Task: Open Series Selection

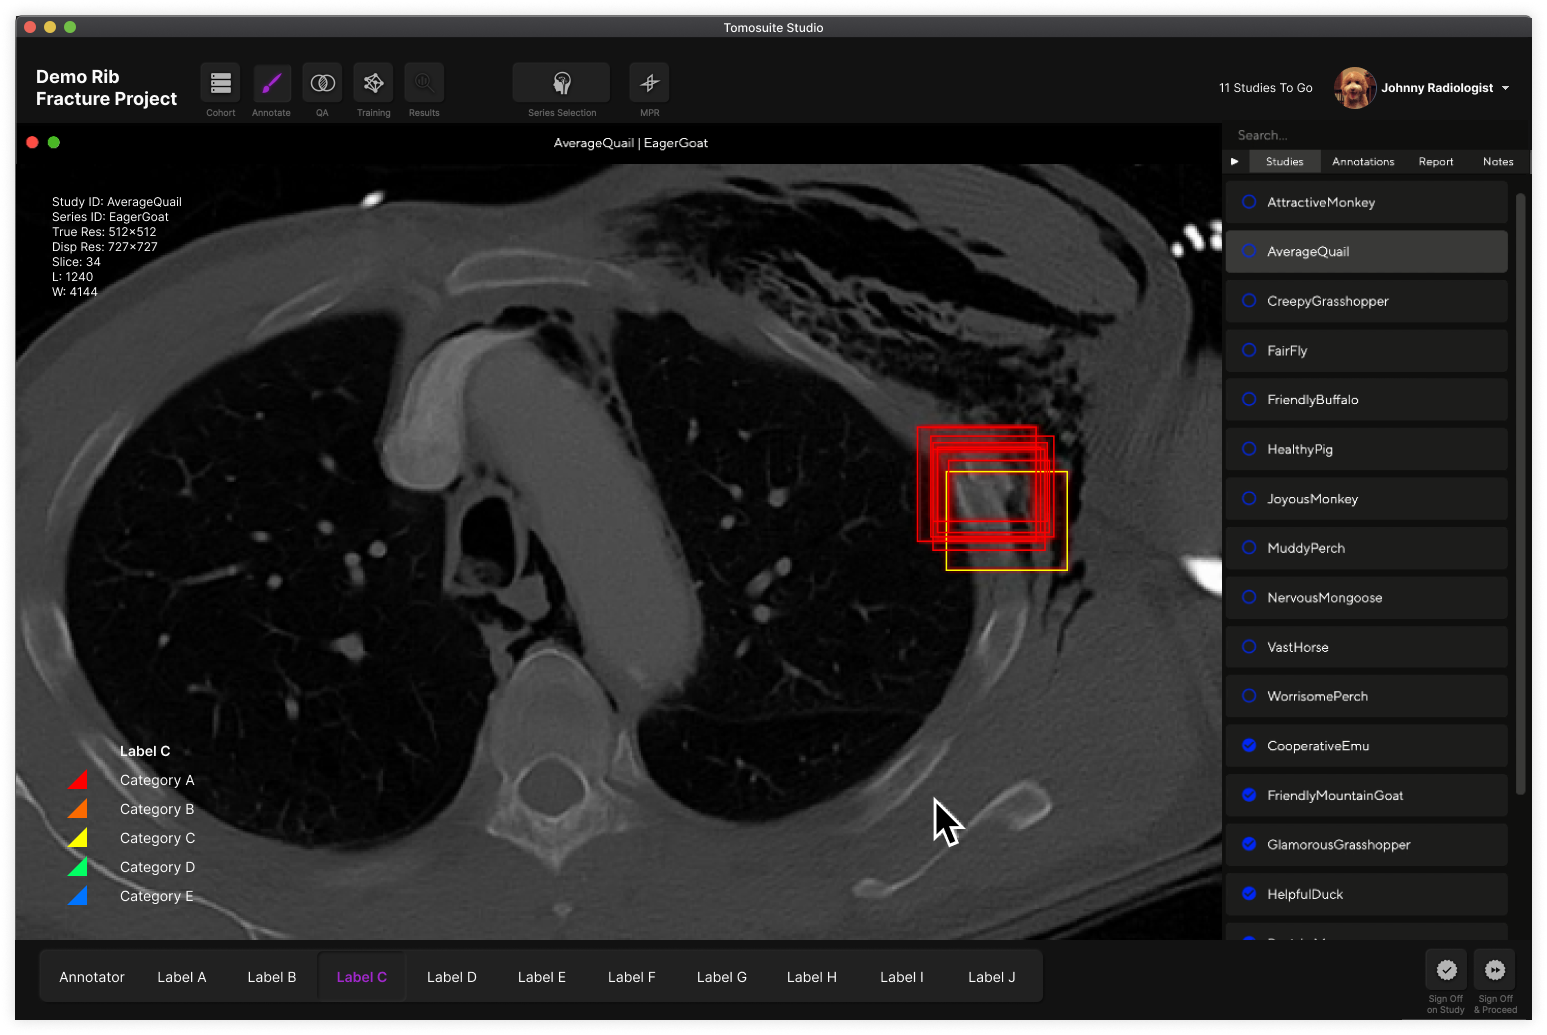Action: click(561, 83)
